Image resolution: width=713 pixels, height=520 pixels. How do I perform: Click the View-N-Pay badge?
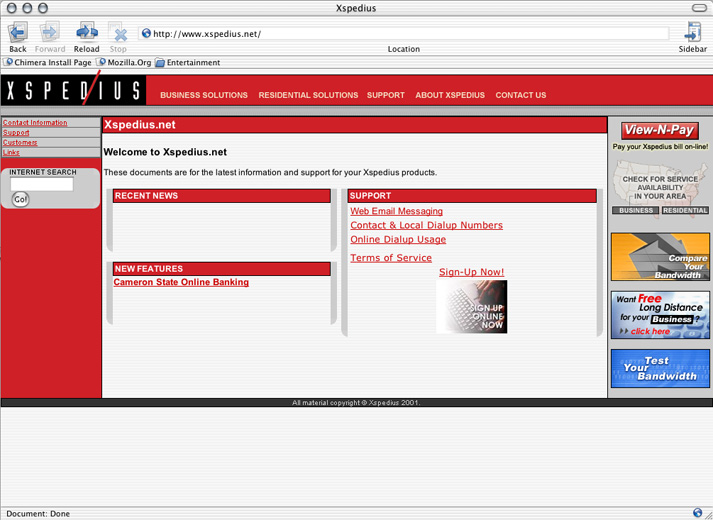pyautogui.click(x=660, y=130)
